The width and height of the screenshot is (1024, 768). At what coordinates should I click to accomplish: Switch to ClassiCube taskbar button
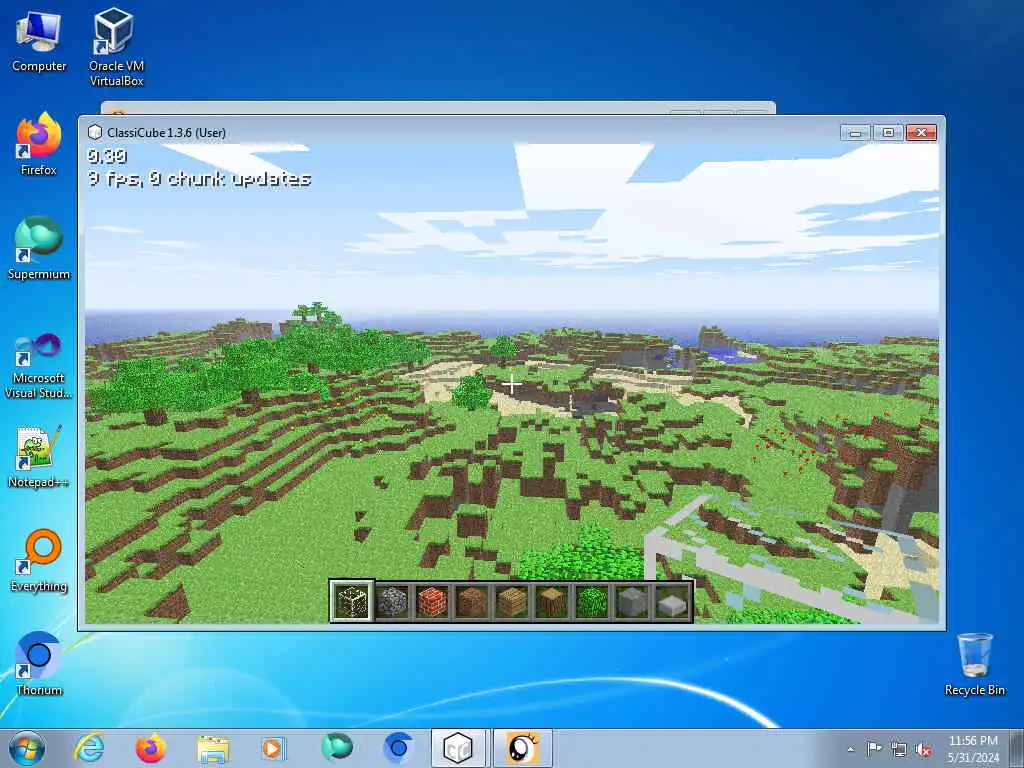coord(458,748)
